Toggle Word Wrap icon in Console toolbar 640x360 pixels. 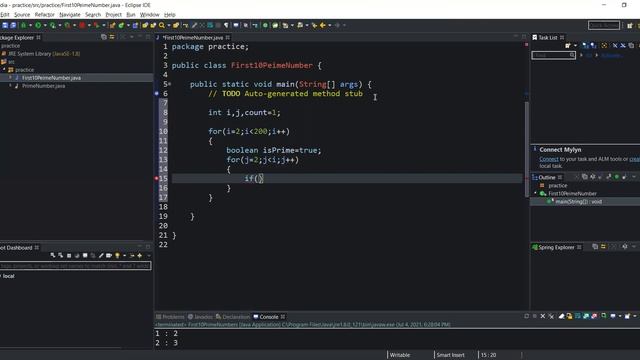(578, 316)
